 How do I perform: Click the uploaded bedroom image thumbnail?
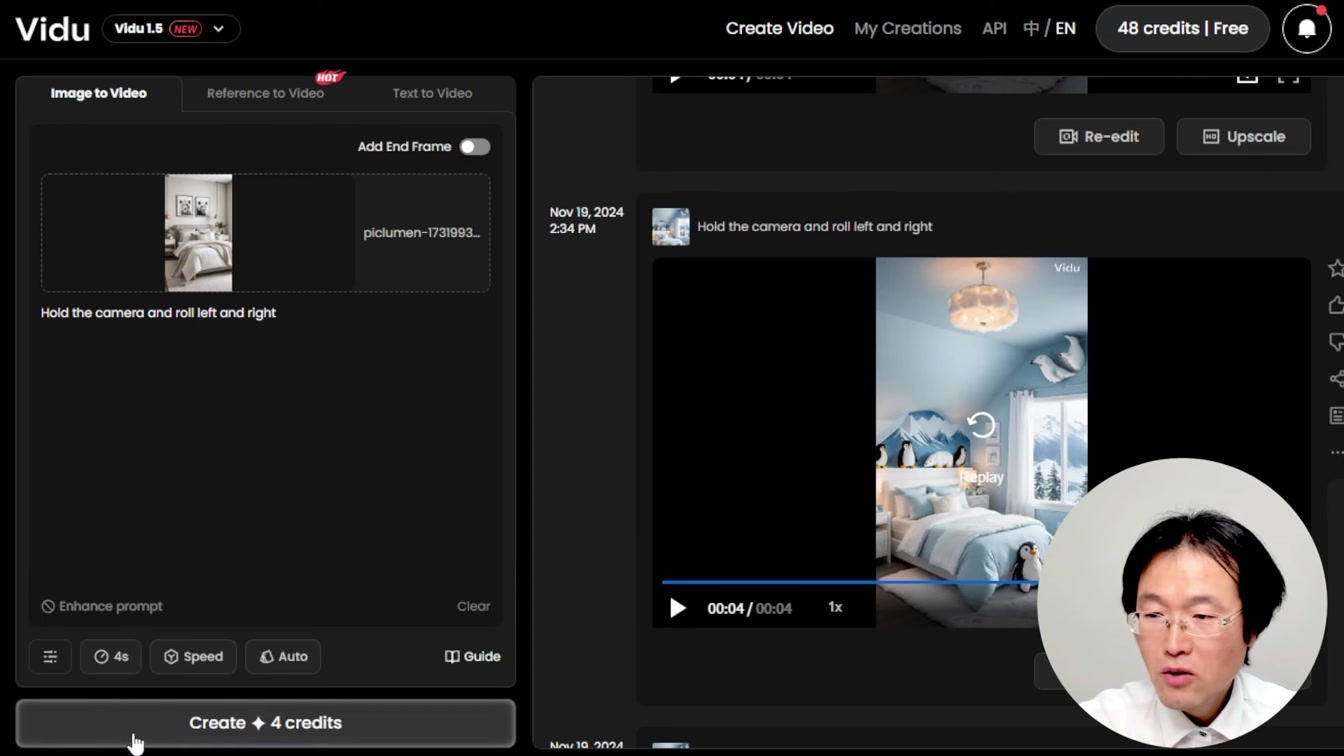point(198,233)
